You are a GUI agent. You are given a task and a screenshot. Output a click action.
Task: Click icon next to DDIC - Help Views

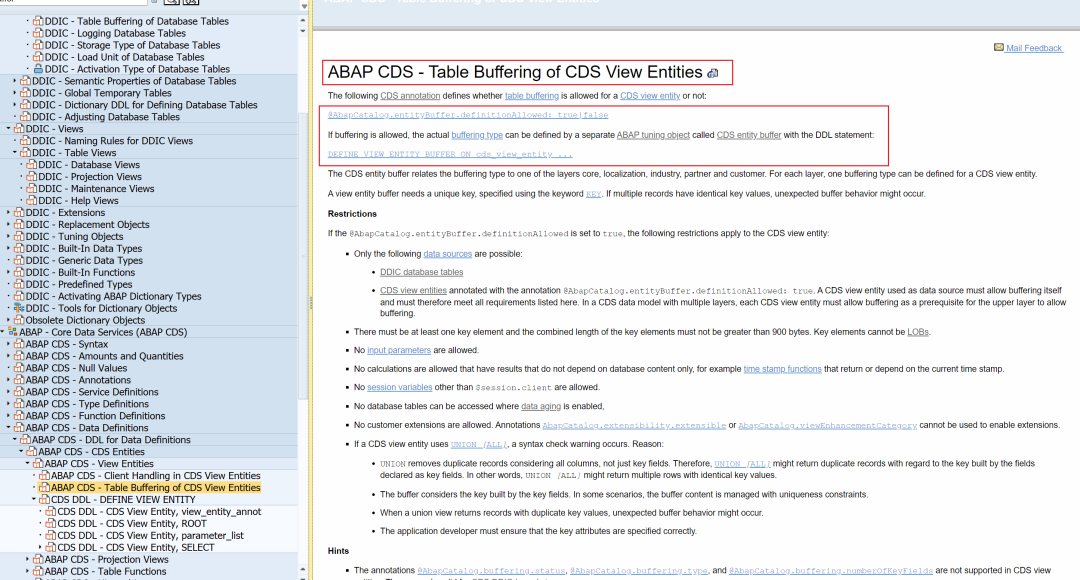pos(32,200)
